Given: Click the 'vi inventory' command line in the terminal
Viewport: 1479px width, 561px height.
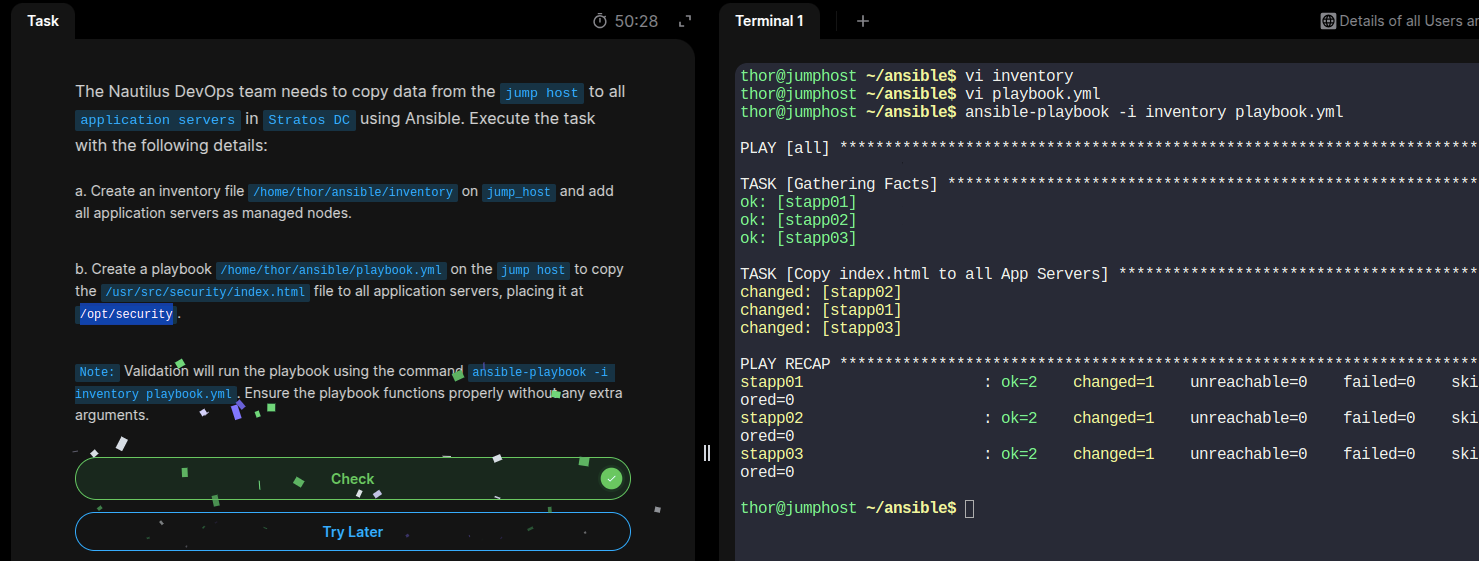Looking at the screenshot, I should (x=1019, y=76).
